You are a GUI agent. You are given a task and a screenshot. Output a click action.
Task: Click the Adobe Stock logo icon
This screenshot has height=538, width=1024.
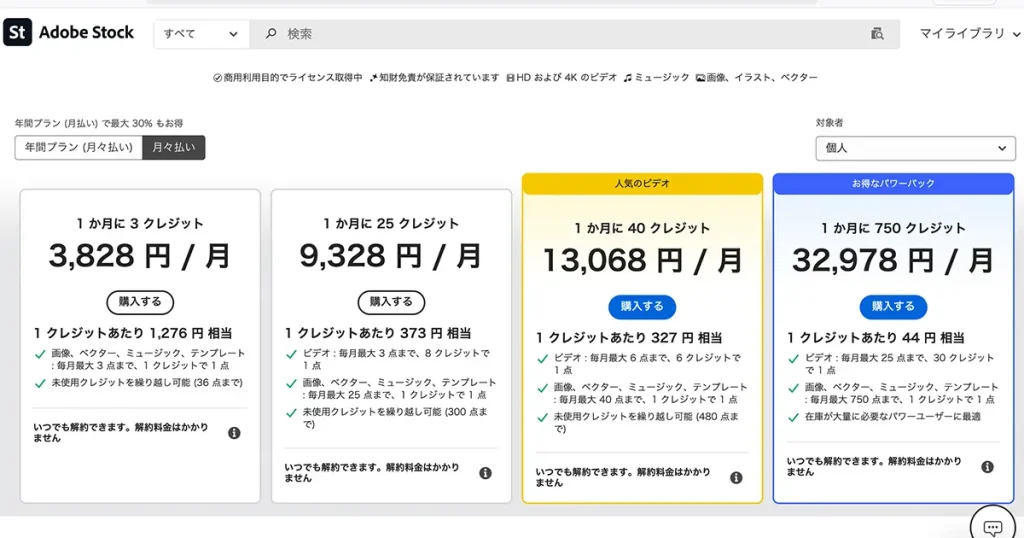click(x=18, y=33)
